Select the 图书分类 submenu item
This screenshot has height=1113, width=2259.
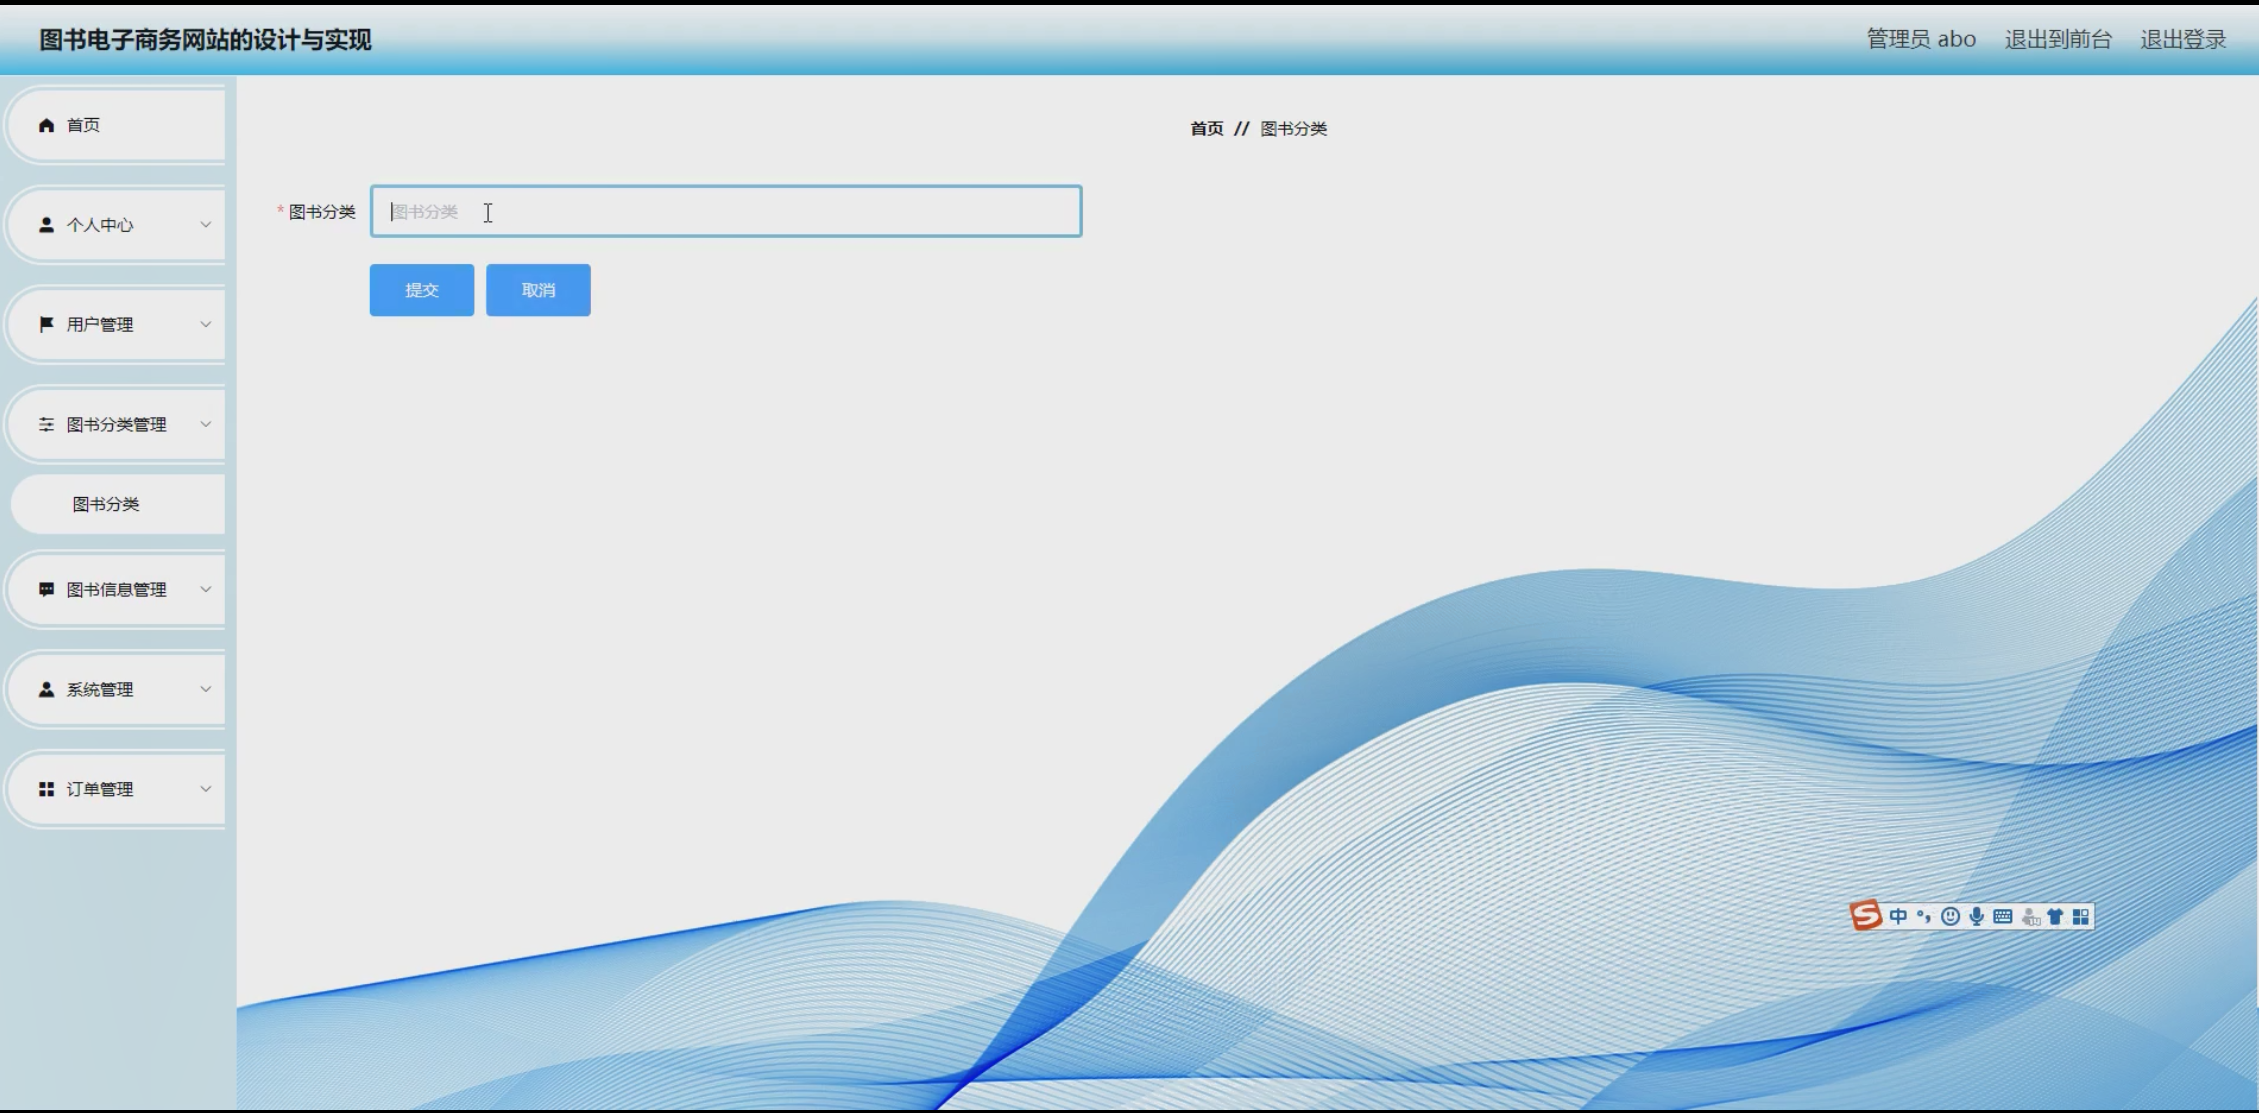118,504
